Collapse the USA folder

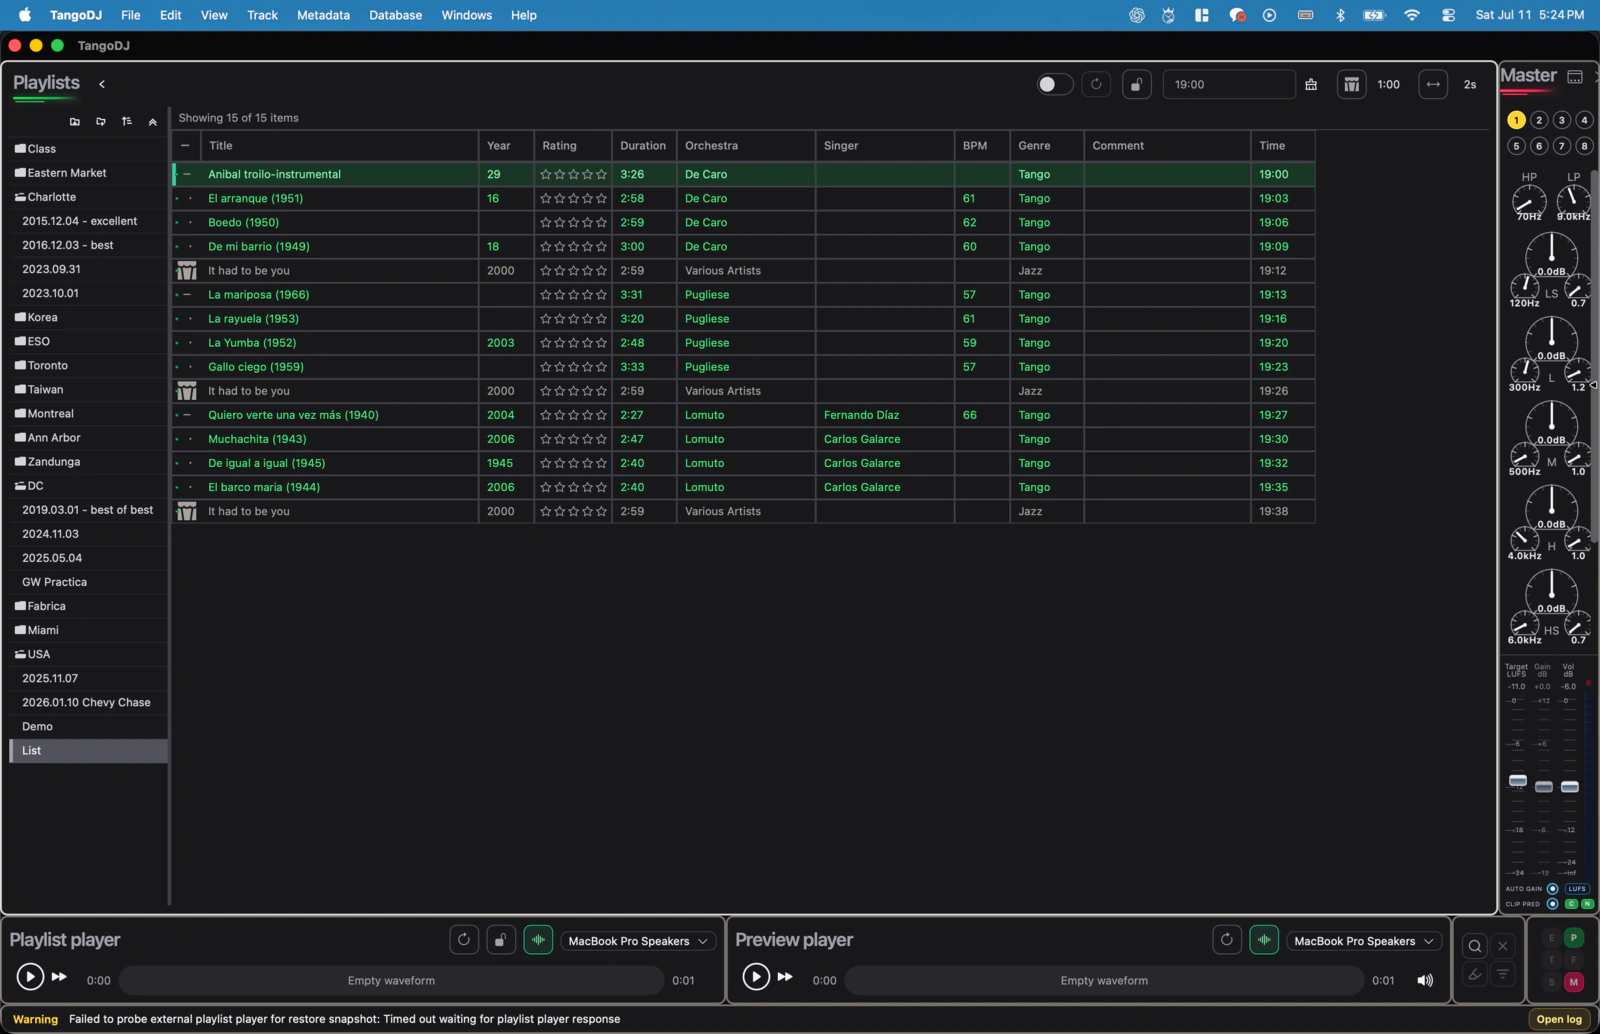pos(20,655)
